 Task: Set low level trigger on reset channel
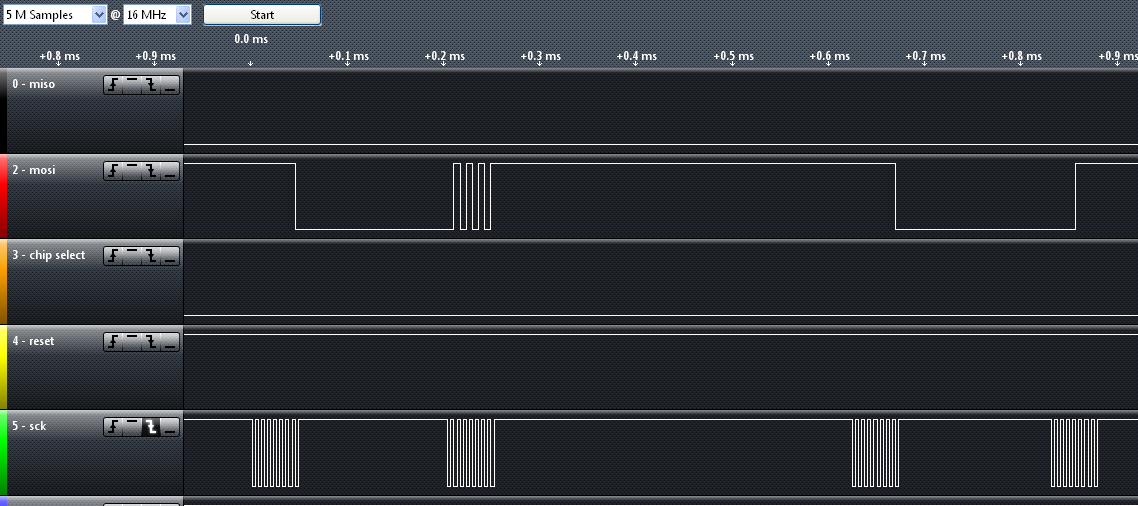click(170, 342)
